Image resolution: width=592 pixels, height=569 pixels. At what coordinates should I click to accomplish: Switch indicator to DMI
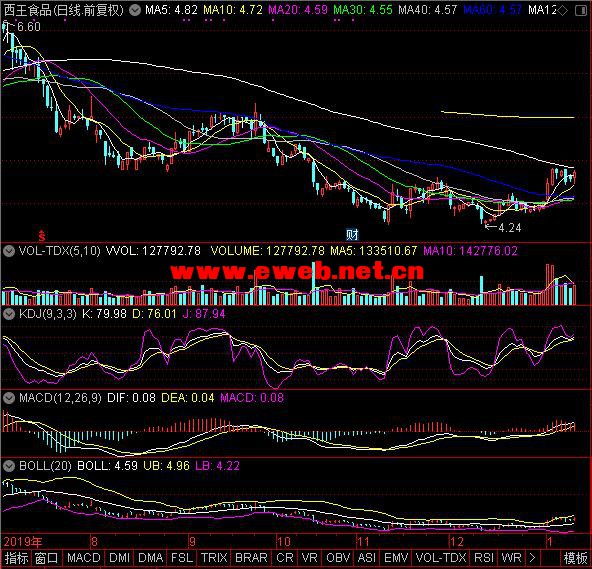tap(119, 558)
